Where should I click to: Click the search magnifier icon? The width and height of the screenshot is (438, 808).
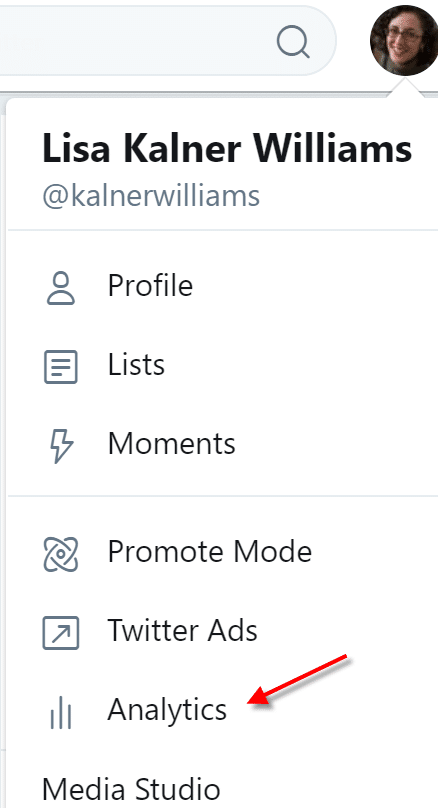(293, 41)
